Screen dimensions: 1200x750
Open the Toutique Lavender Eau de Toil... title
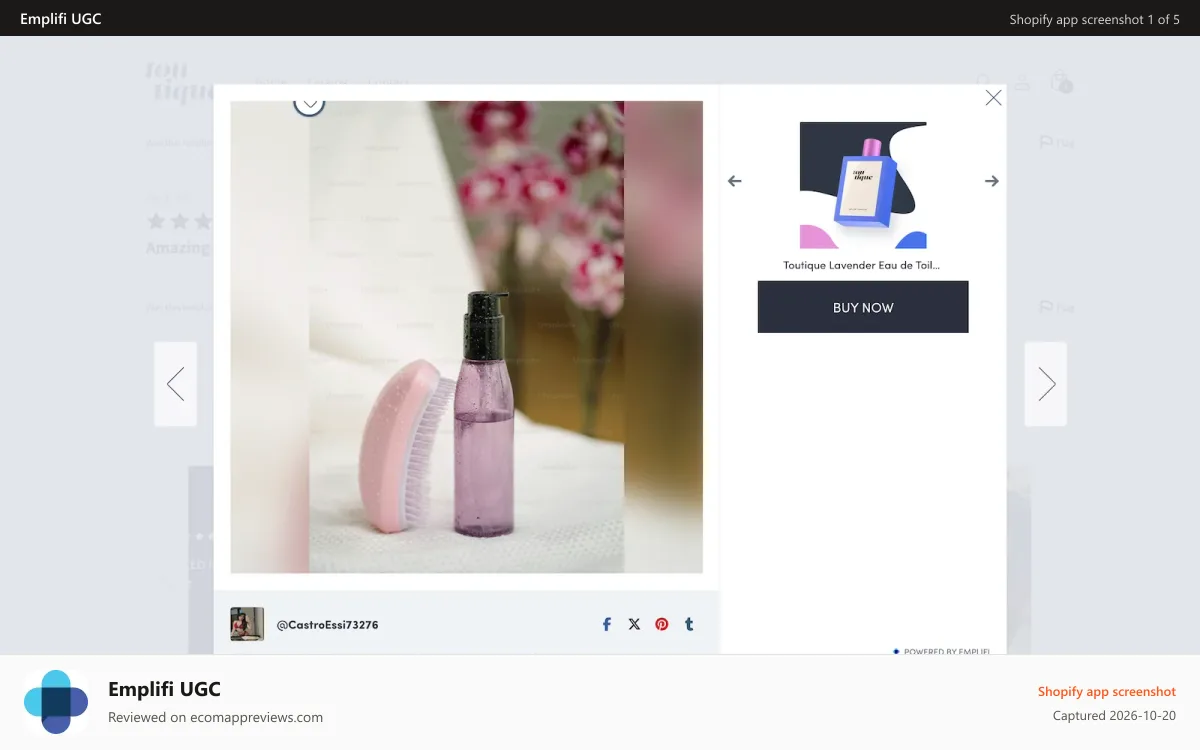[x=862, y=265]
